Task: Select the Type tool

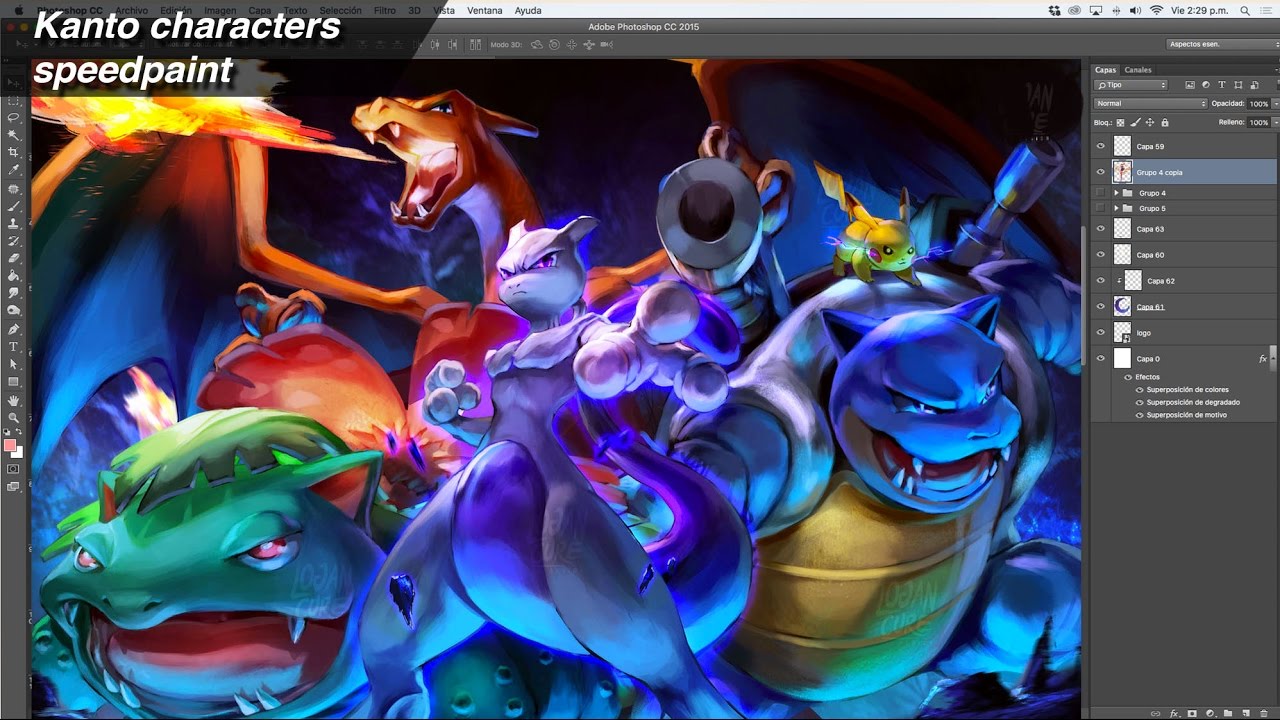Action: [x=13, y=346]
